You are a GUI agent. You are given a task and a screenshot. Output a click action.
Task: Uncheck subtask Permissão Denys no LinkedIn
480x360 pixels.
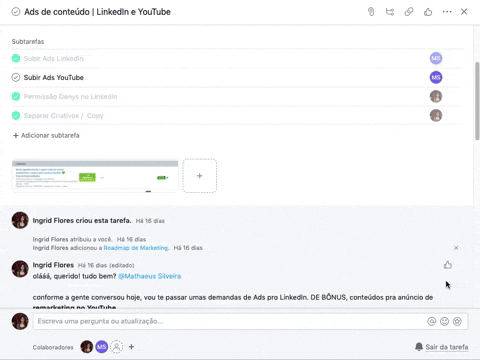coord(16,97)
